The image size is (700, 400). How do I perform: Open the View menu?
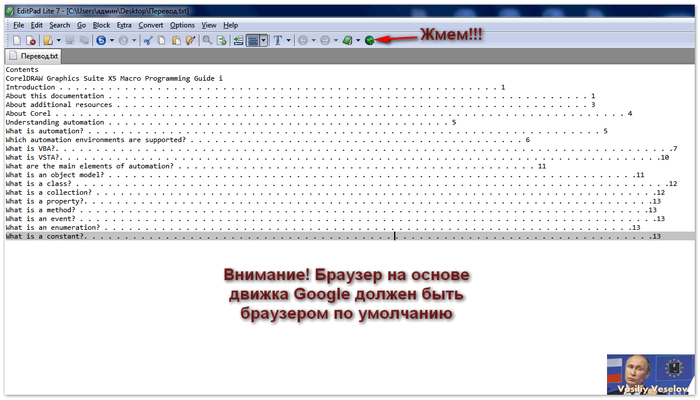[208, 25]
